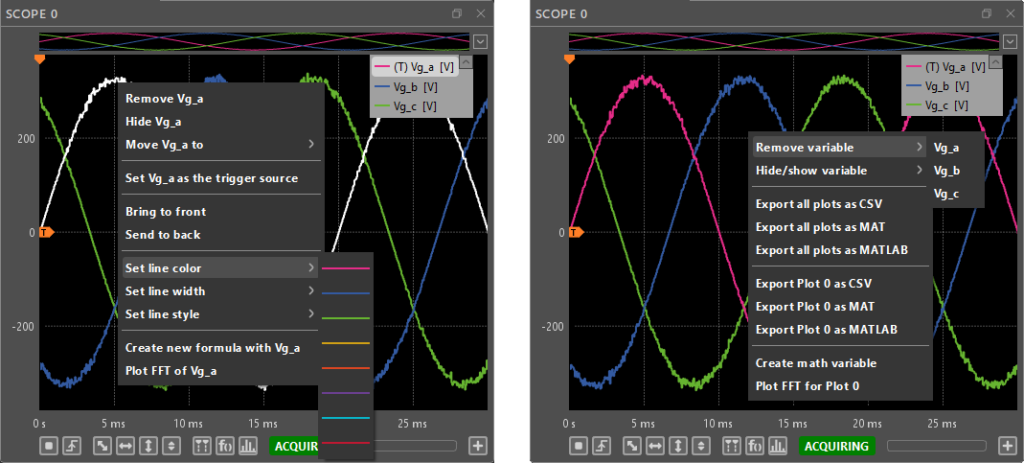Pick the green line color swatch
Screen dimensions: 1024x463
(x=345, y=318)
